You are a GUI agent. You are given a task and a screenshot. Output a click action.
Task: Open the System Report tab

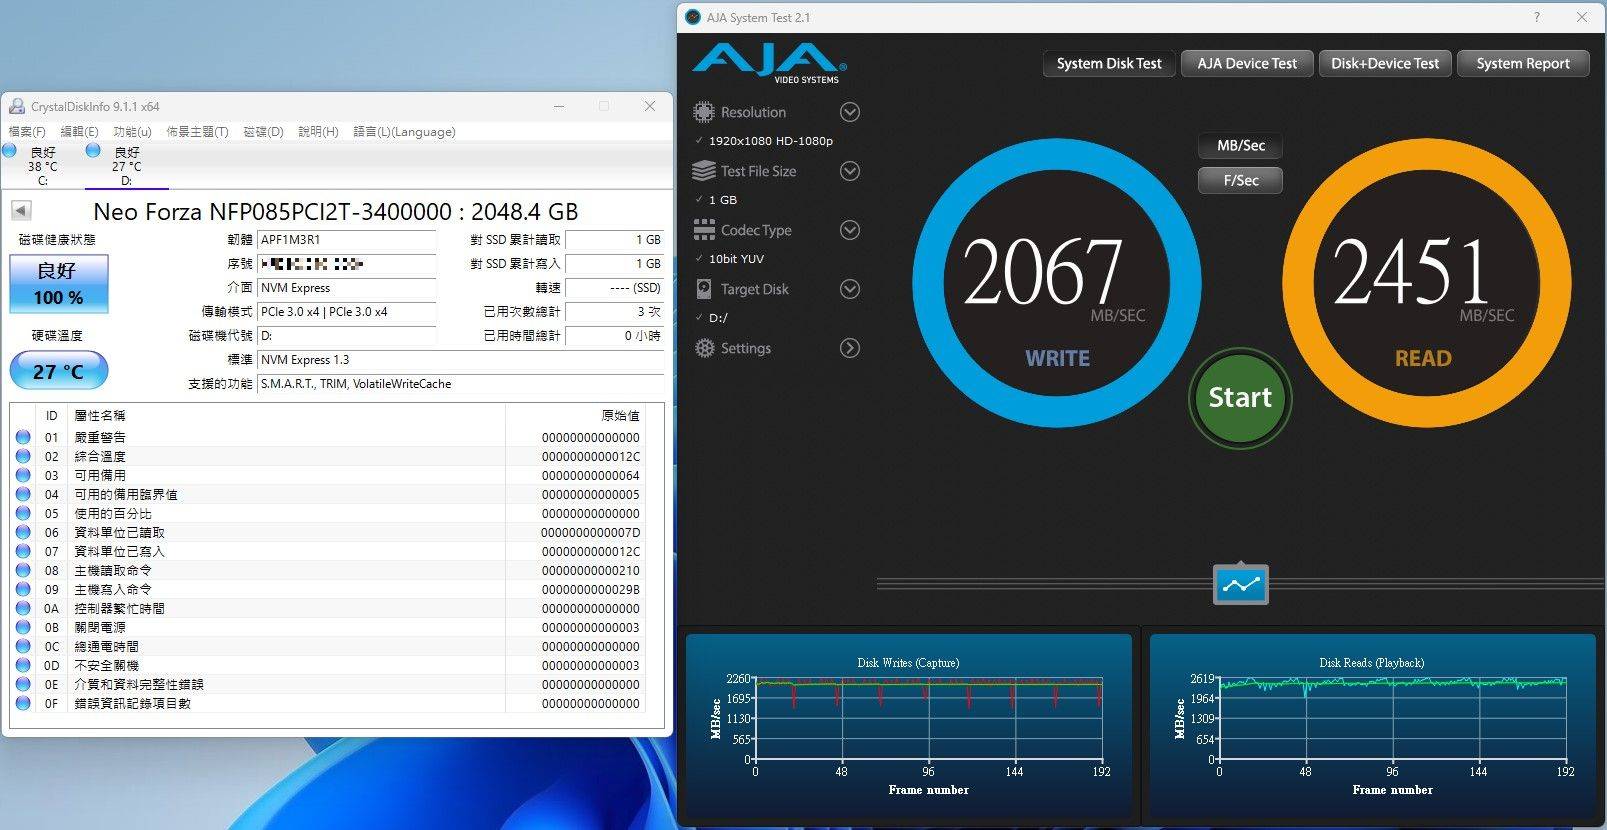1522,63
